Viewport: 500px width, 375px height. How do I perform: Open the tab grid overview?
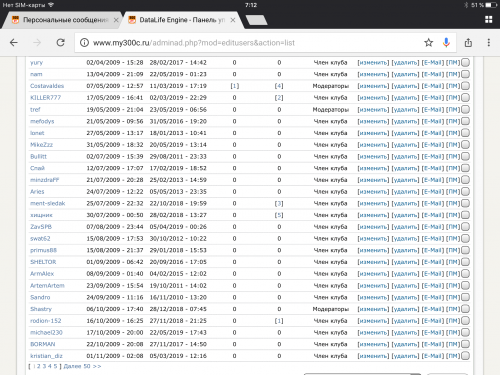(489, 20)
